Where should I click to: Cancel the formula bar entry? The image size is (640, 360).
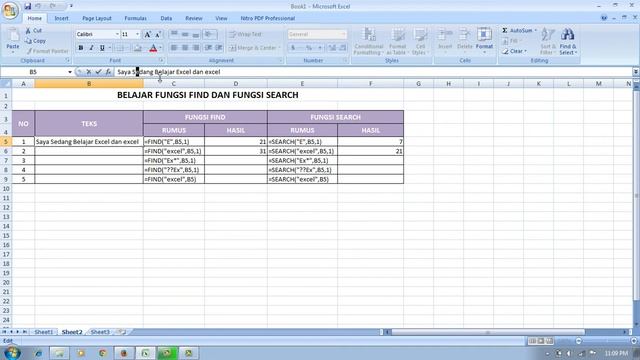pyautogui.click(x=89, y=72)
